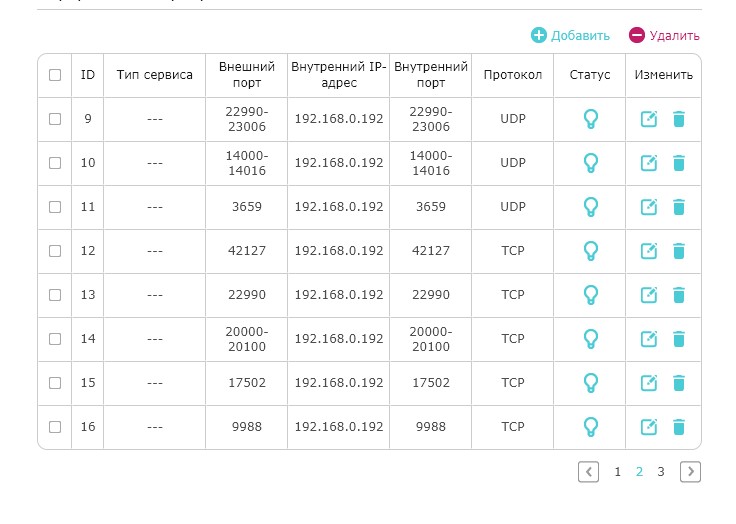Edit rule ID 16 entry
This screenshot has height=524, width=736.
pos(649,427)
